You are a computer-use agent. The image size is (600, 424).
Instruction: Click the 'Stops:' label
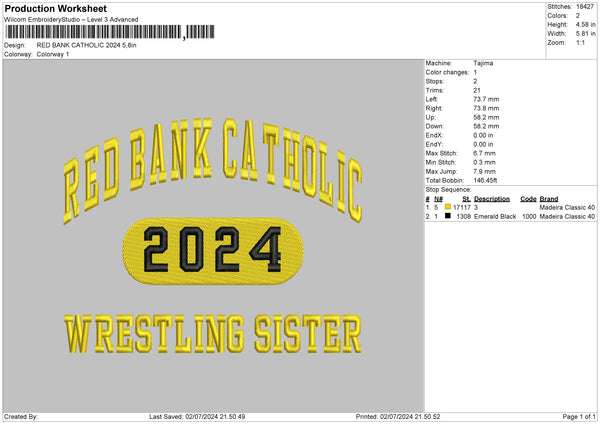435,82
